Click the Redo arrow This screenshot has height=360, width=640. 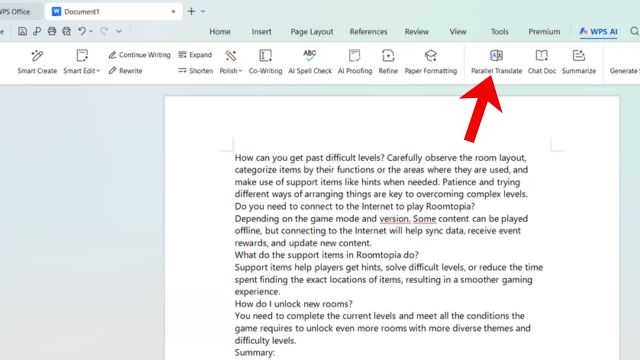[104, 31]
